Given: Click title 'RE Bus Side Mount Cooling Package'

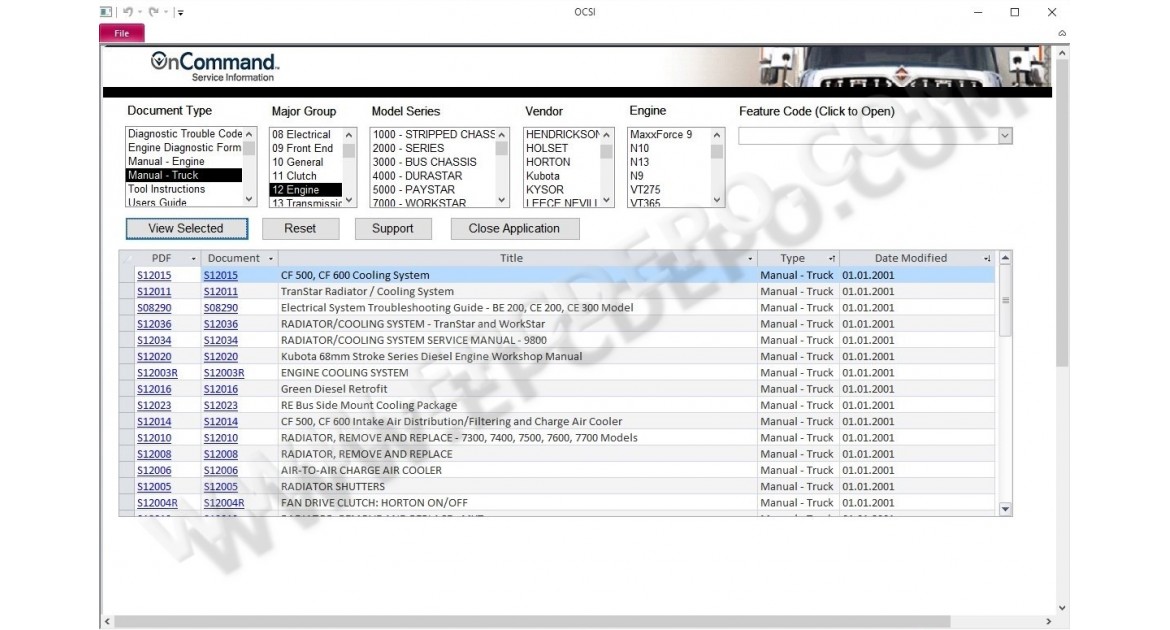Looking at the screenshot, I should (x=369, y=405).
